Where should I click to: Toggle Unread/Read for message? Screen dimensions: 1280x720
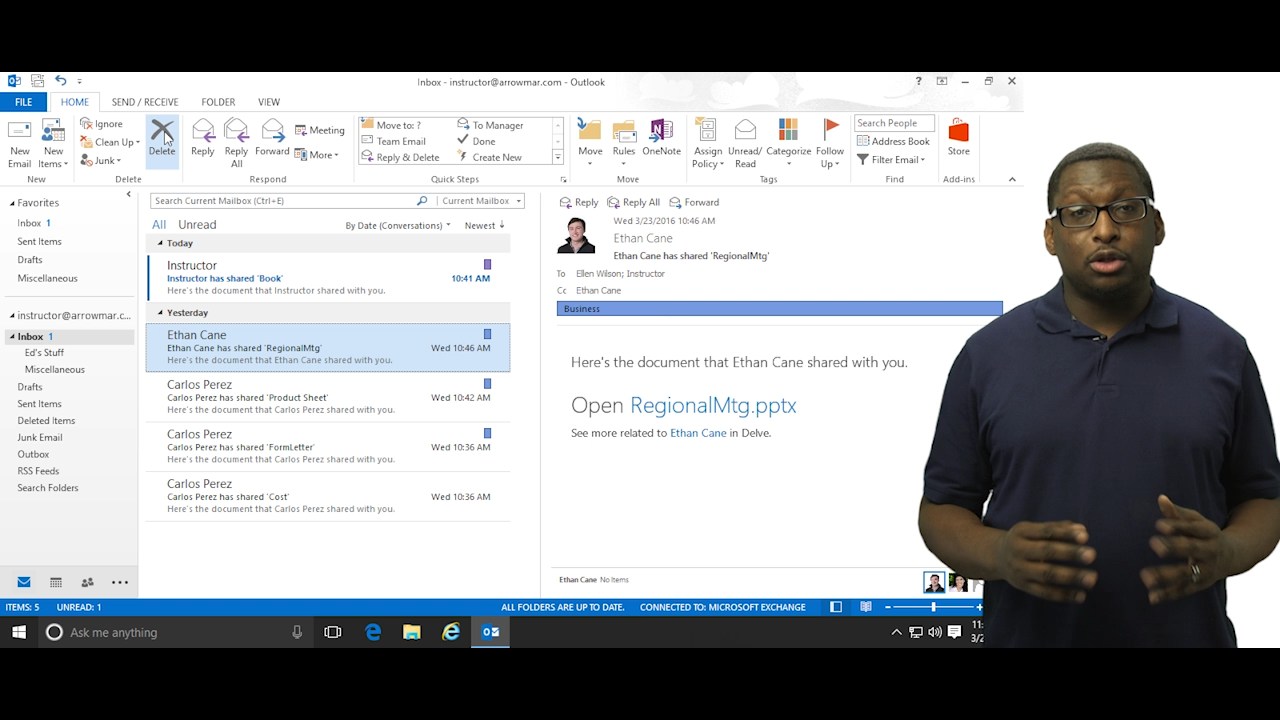click(x=745, y=143)
